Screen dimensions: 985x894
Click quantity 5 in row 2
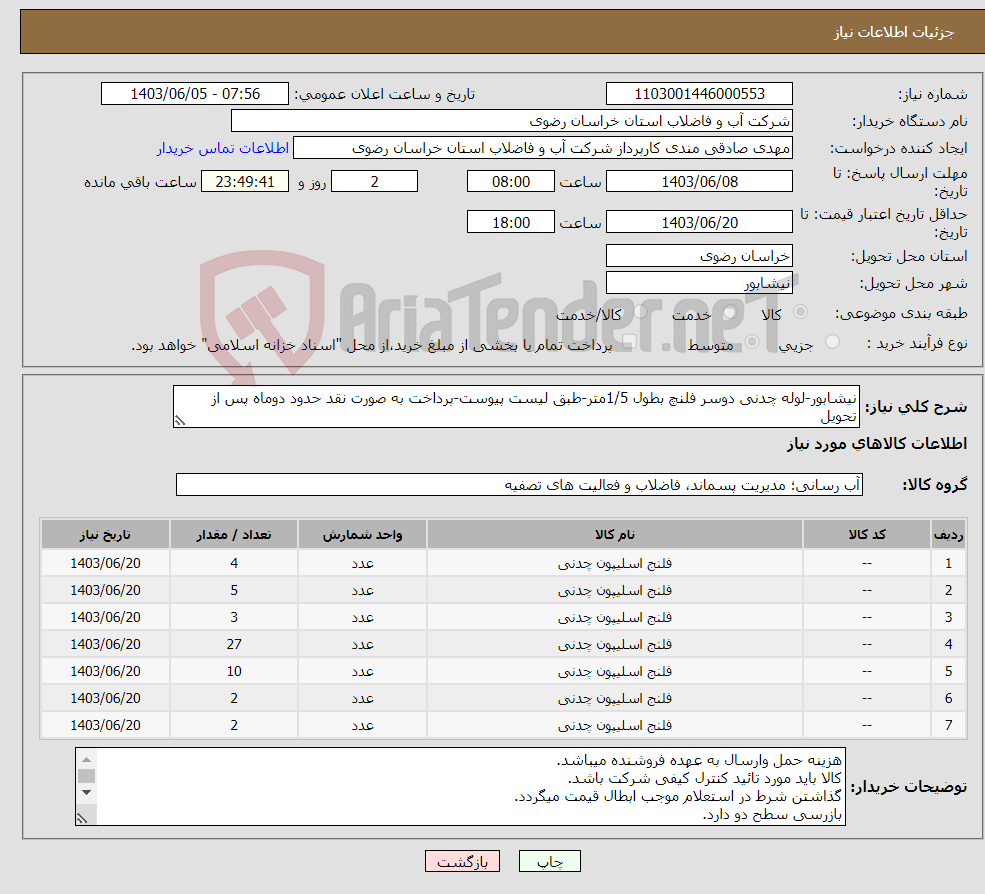234,591
